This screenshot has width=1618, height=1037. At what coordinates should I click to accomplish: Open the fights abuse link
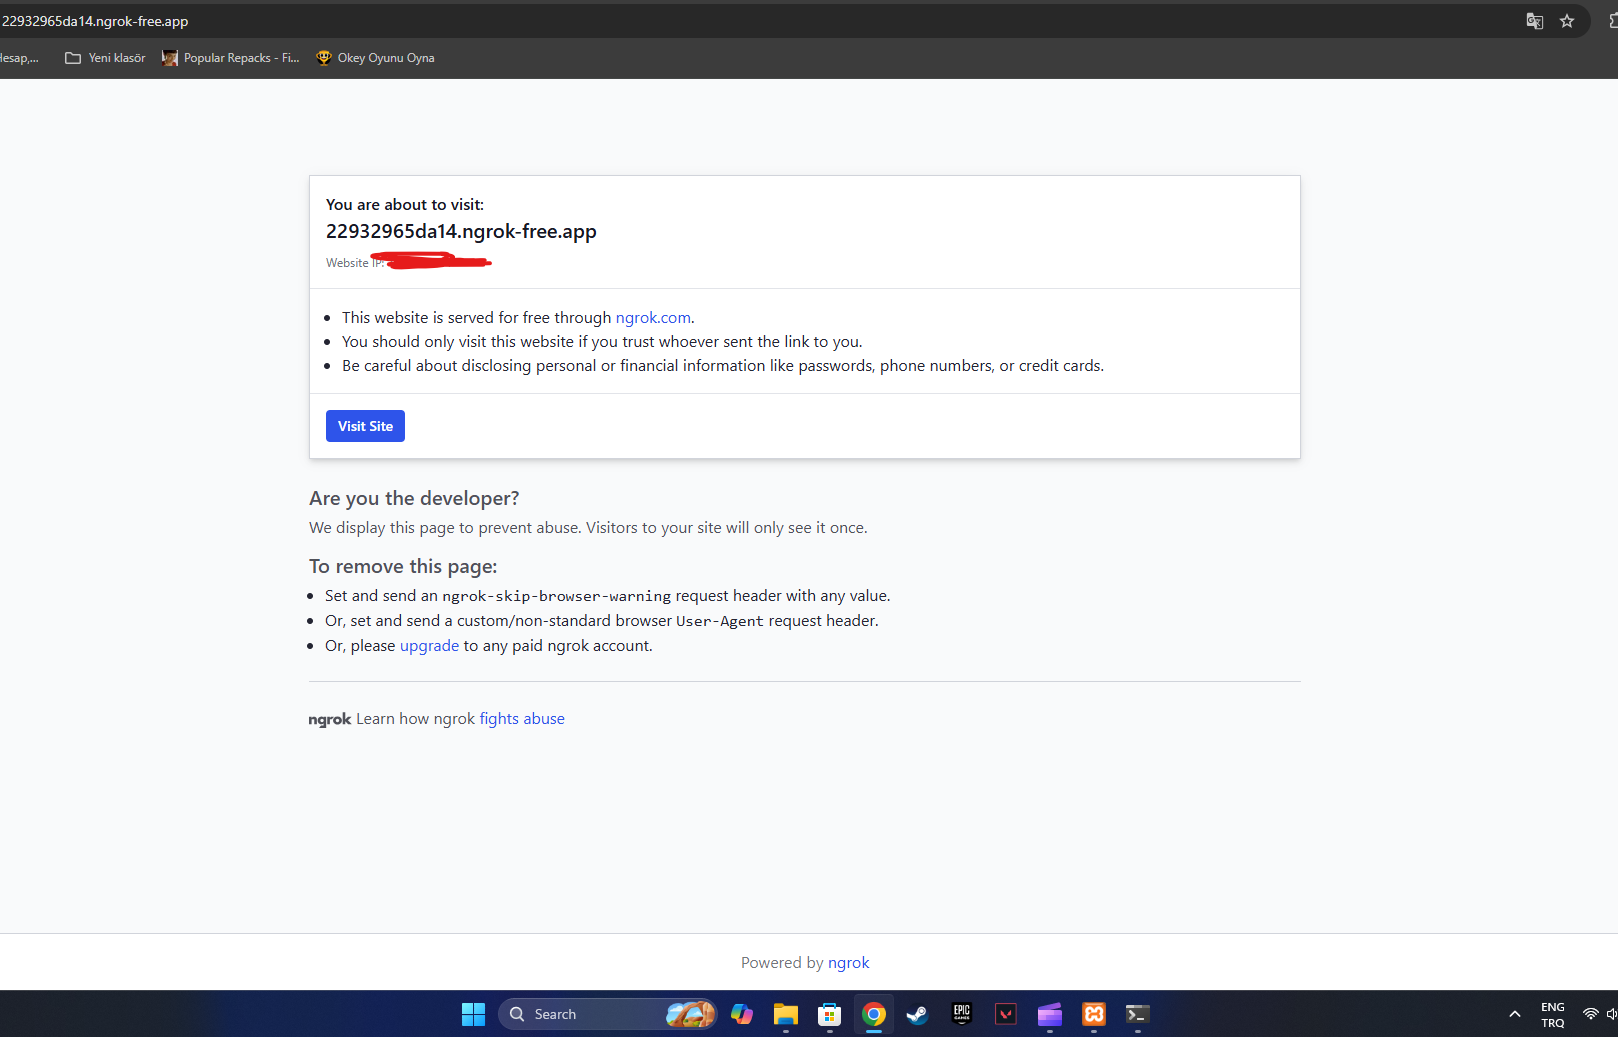522,718
